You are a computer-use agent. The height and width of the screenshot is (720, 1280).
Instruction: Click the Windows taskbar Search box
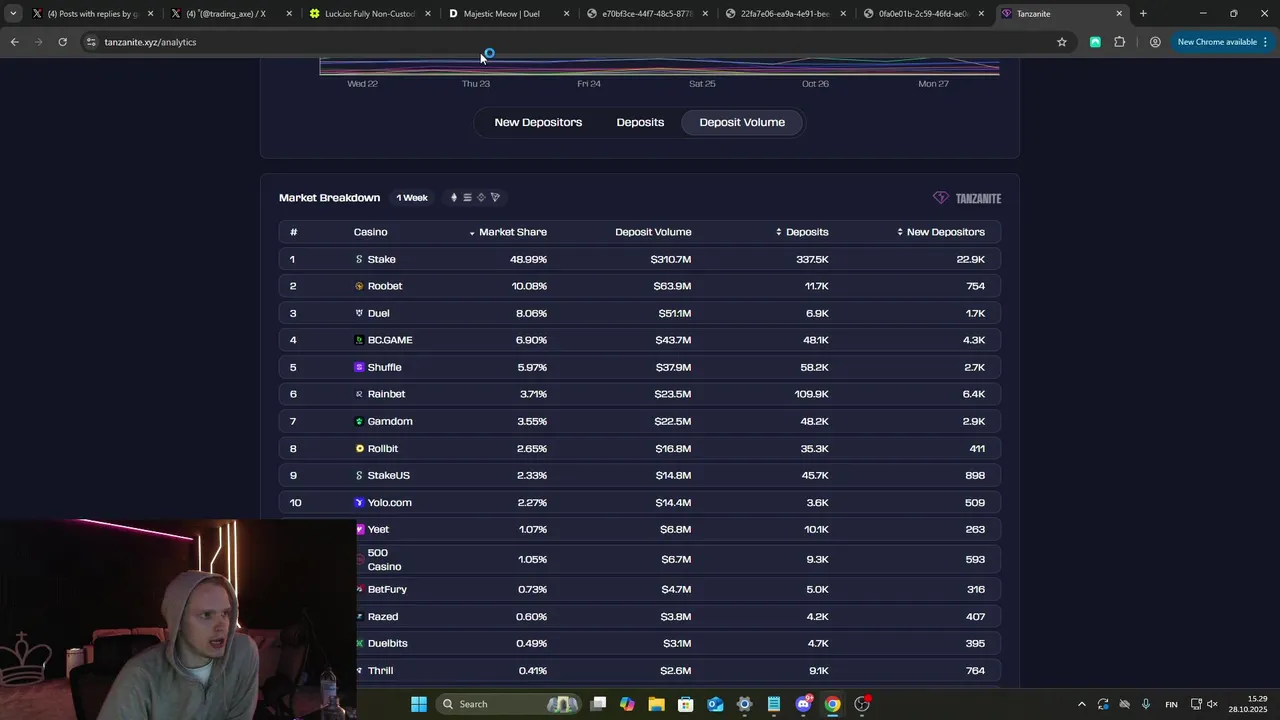tap(508, 704)
